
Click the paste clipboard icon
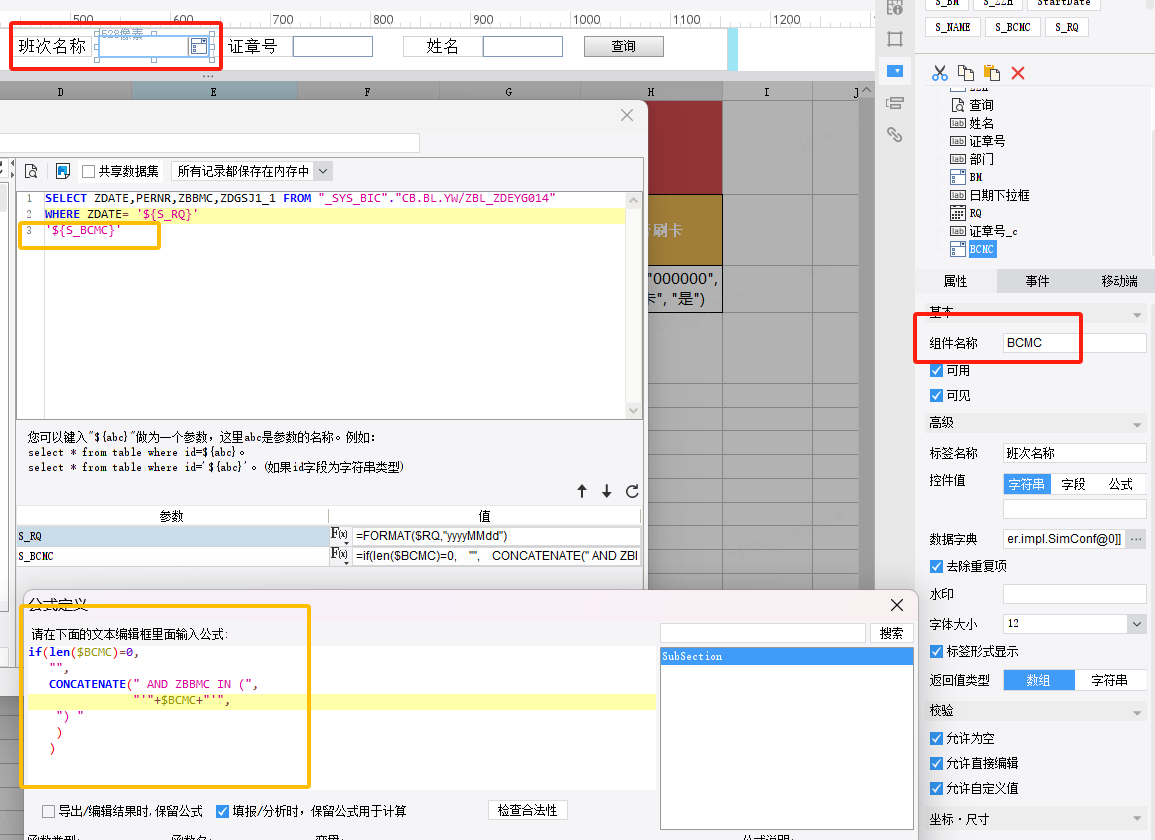click(991, 72)
